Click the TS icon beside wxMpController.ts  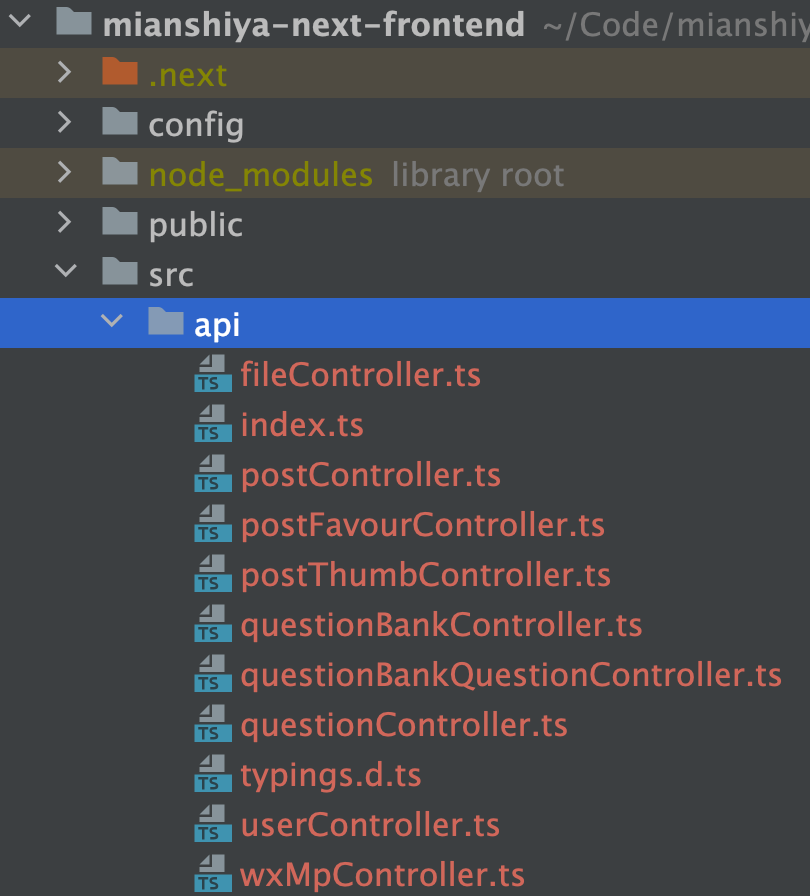(x=213, y=873)
